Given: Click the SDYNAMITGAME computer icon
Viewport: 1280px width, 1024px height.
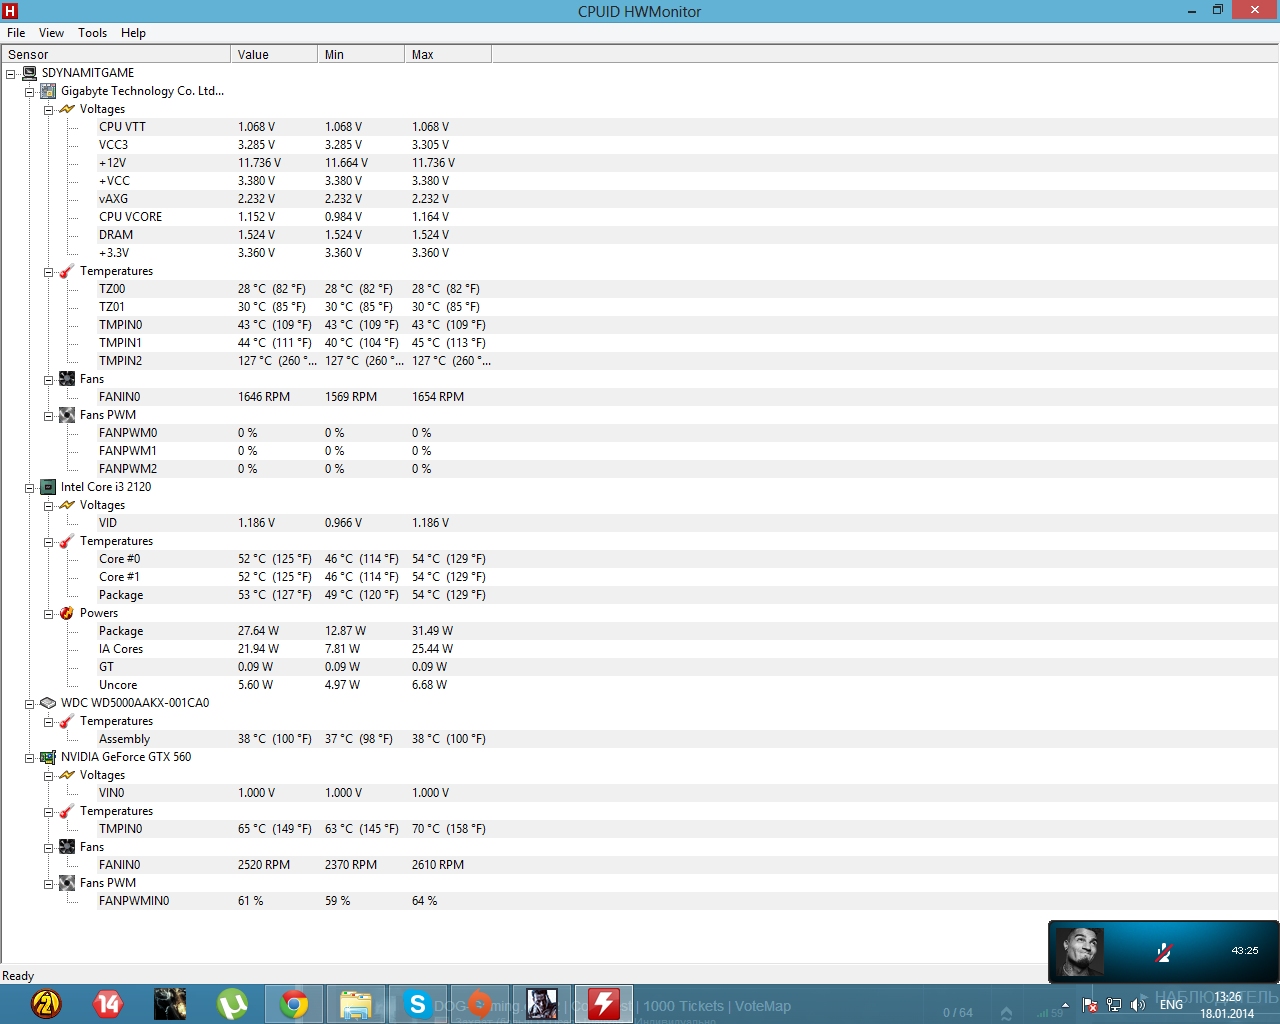Looking at the screenshot, I should pos(29,73).
